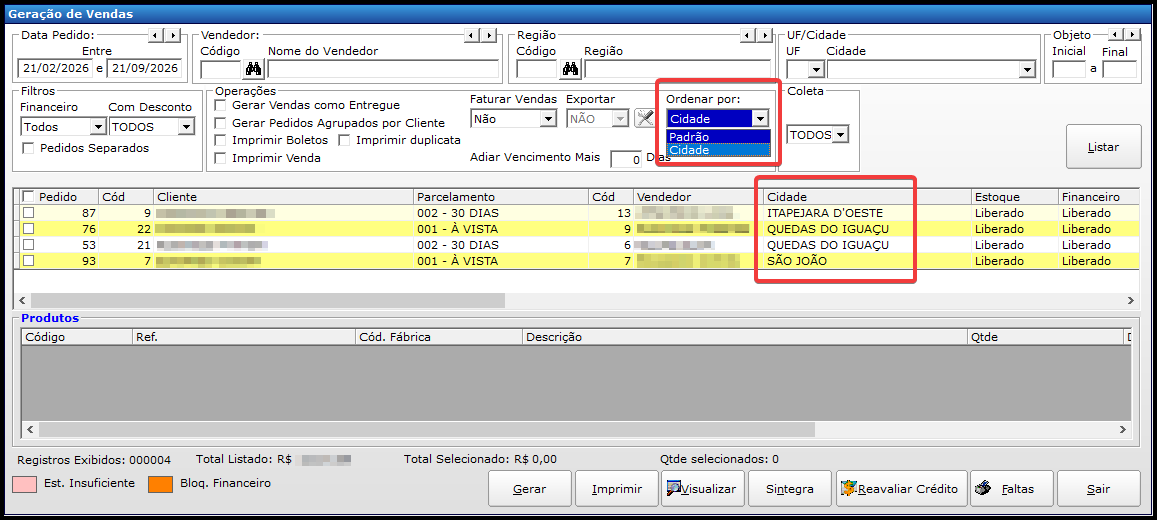The height and width of the screenshot is (520, 1157).
Task: Click the Sintegra button
Action: (790, 488)
